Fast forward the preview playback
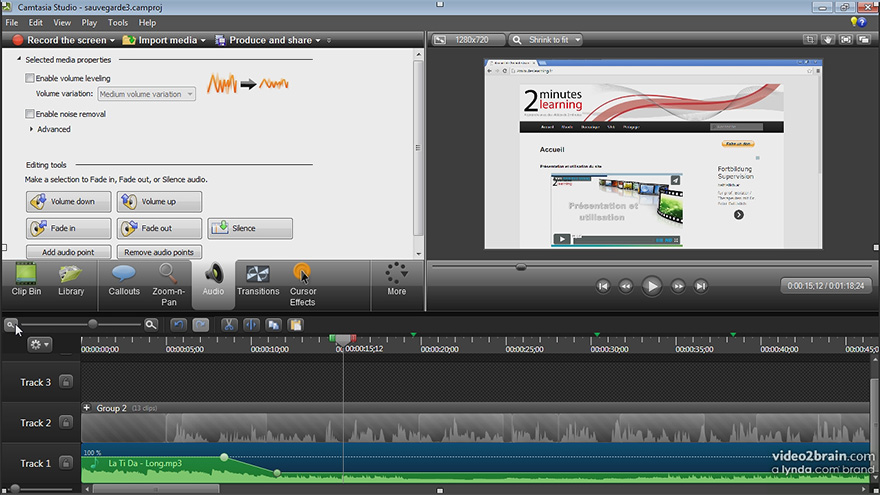This screenshot has width=880, height=495. pyautogui.click(x=678, y=286)
